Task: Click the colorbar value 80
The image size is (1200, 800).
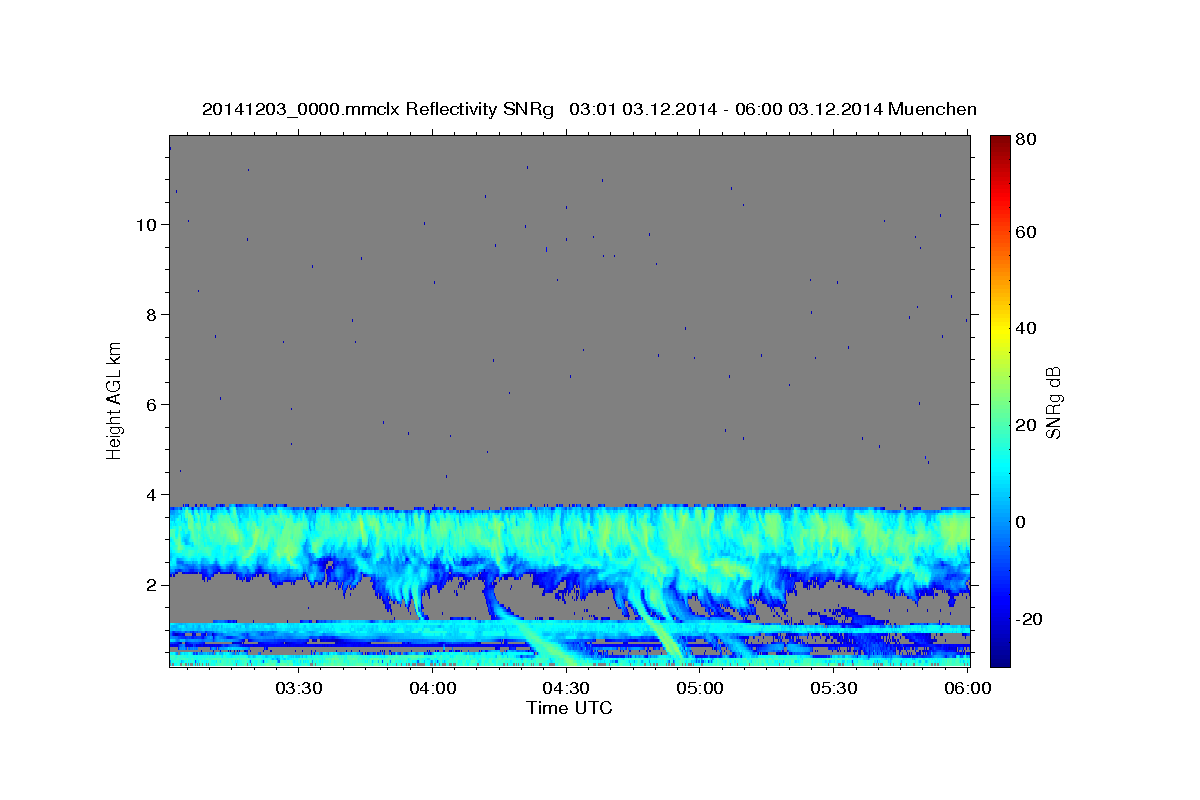Action: coord(1025,141)
